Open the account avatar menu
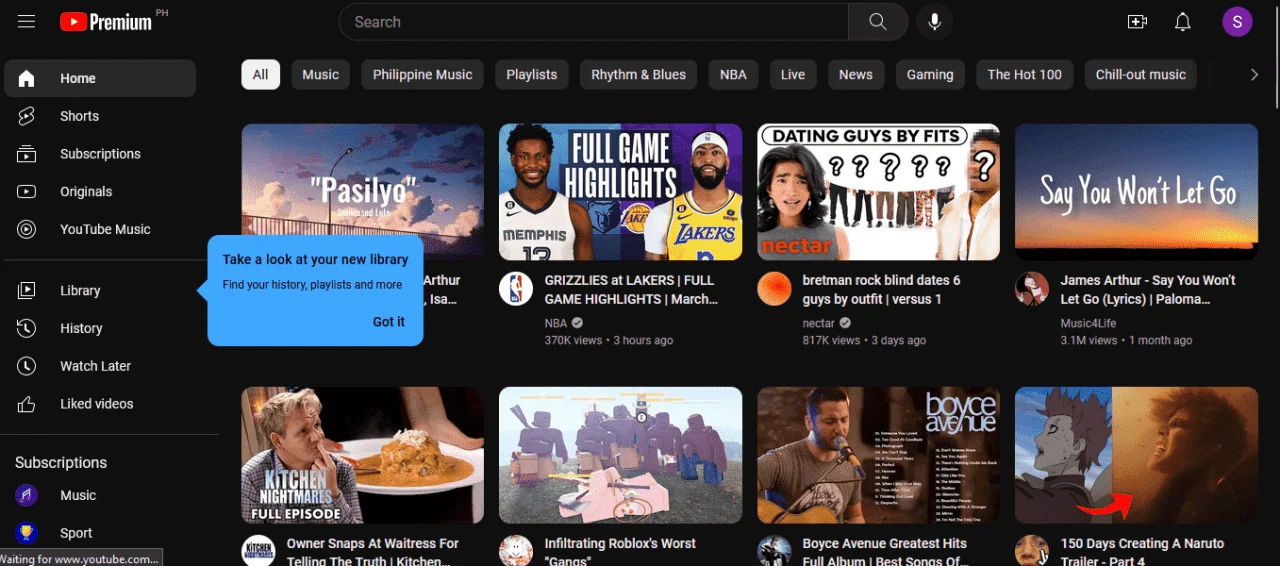This screenshot has height=566, width=1280. pyautogui.click(x=1237, y=22)
